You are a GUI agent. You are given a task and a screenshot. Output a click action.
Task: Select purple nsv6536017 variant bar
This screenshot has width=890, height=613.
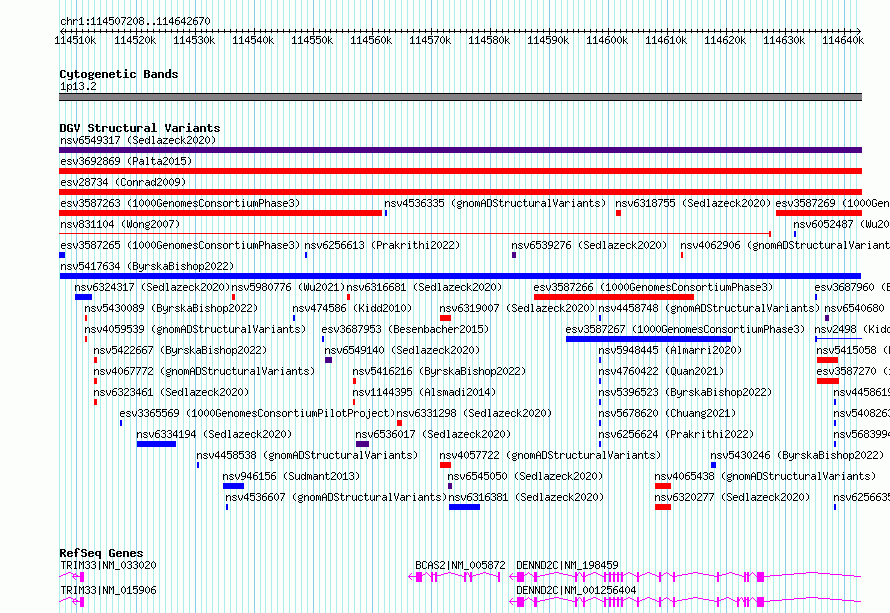tap(363, 444)
